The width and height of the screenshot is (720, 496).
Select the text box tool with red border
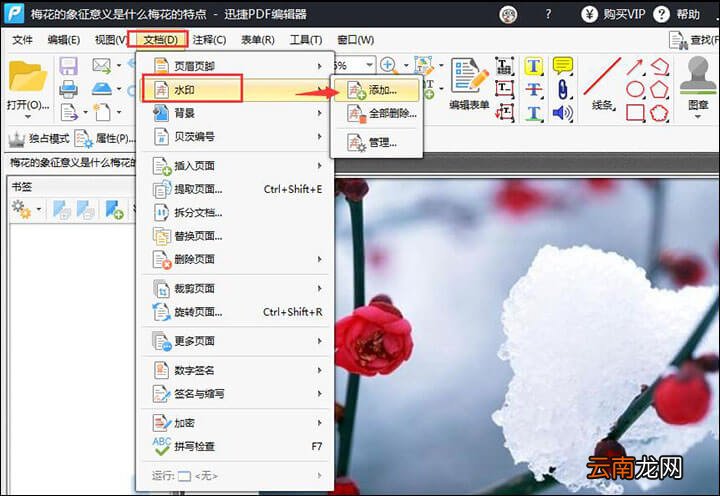pyautogui.click(x=505, y=89)
